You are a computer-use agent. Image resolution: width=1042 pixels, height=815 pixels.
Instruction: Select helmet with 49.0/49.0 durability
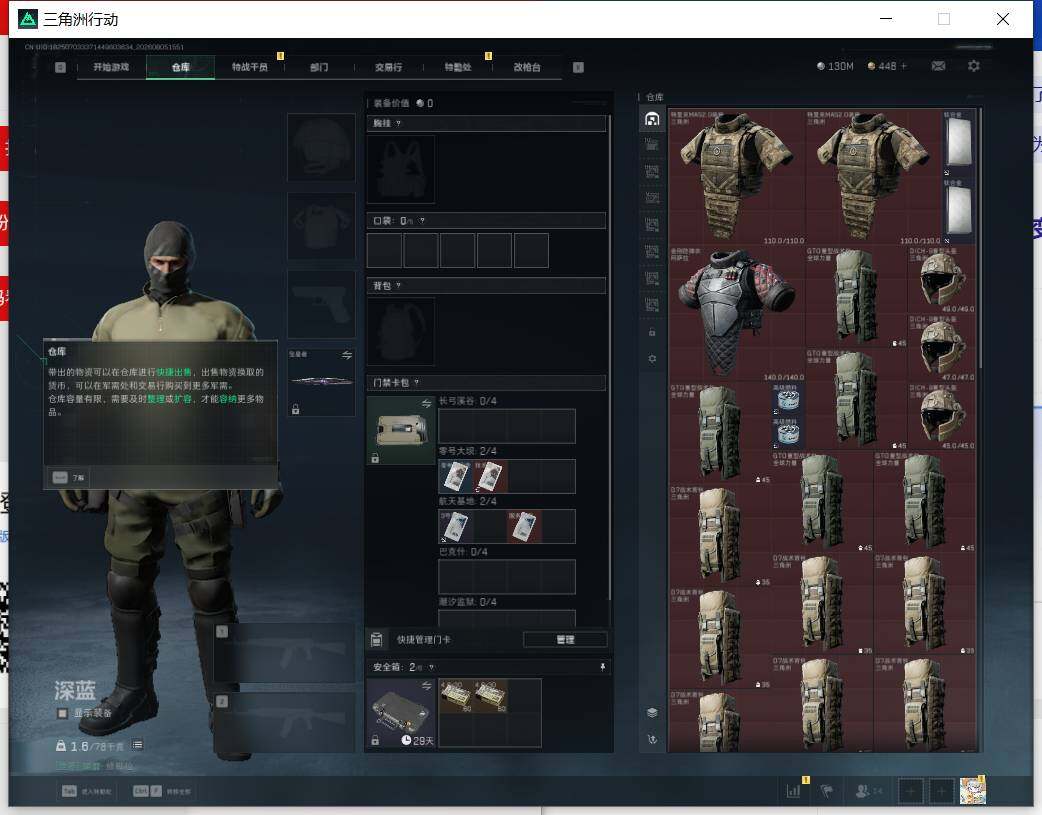(x=942, y=279)
